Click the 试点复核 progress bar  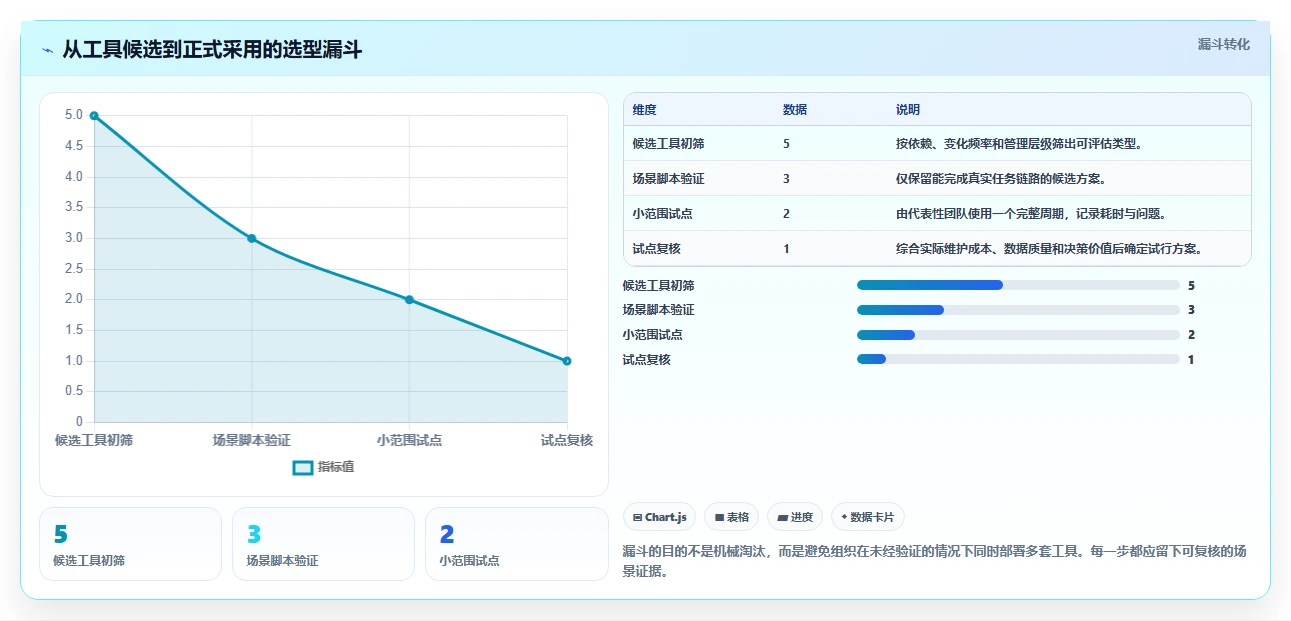click(x=1018, y=359)
